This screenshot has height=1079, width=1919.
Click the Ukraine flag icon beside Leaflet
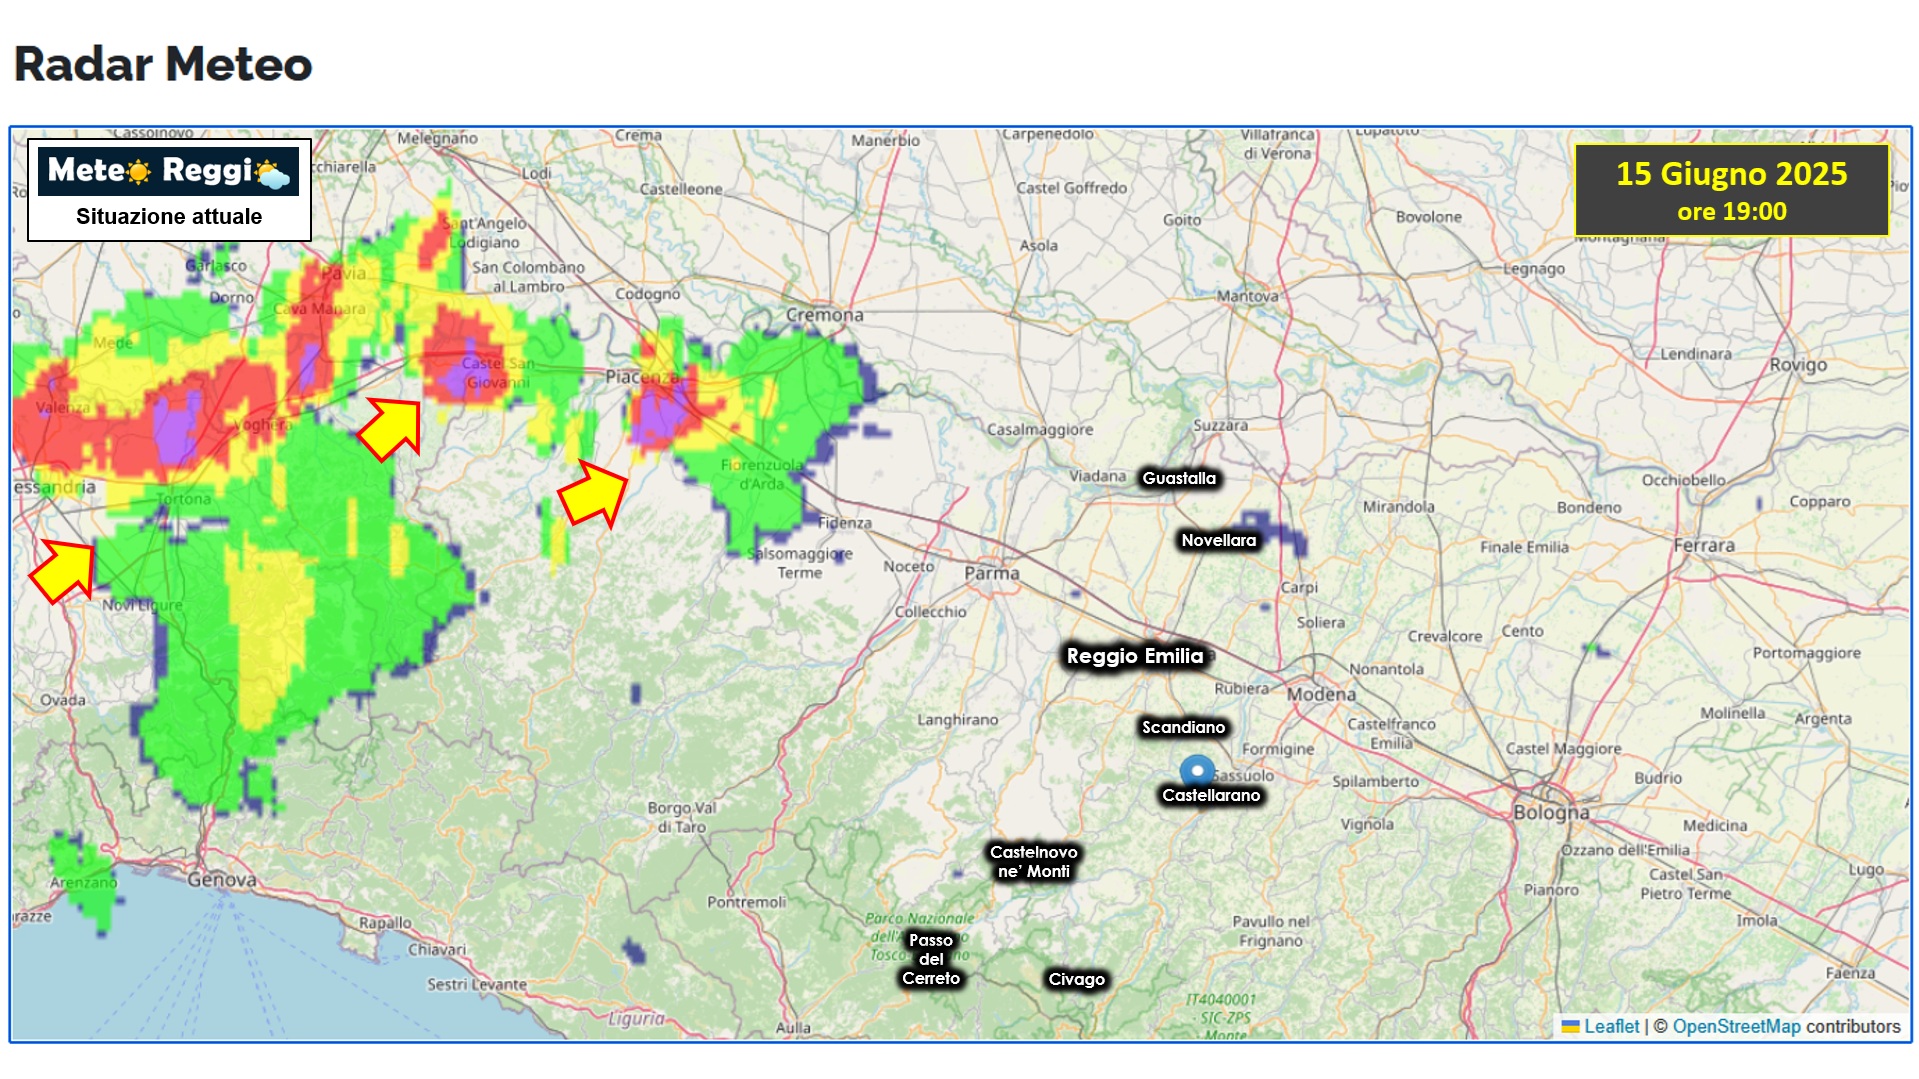1570,1027
